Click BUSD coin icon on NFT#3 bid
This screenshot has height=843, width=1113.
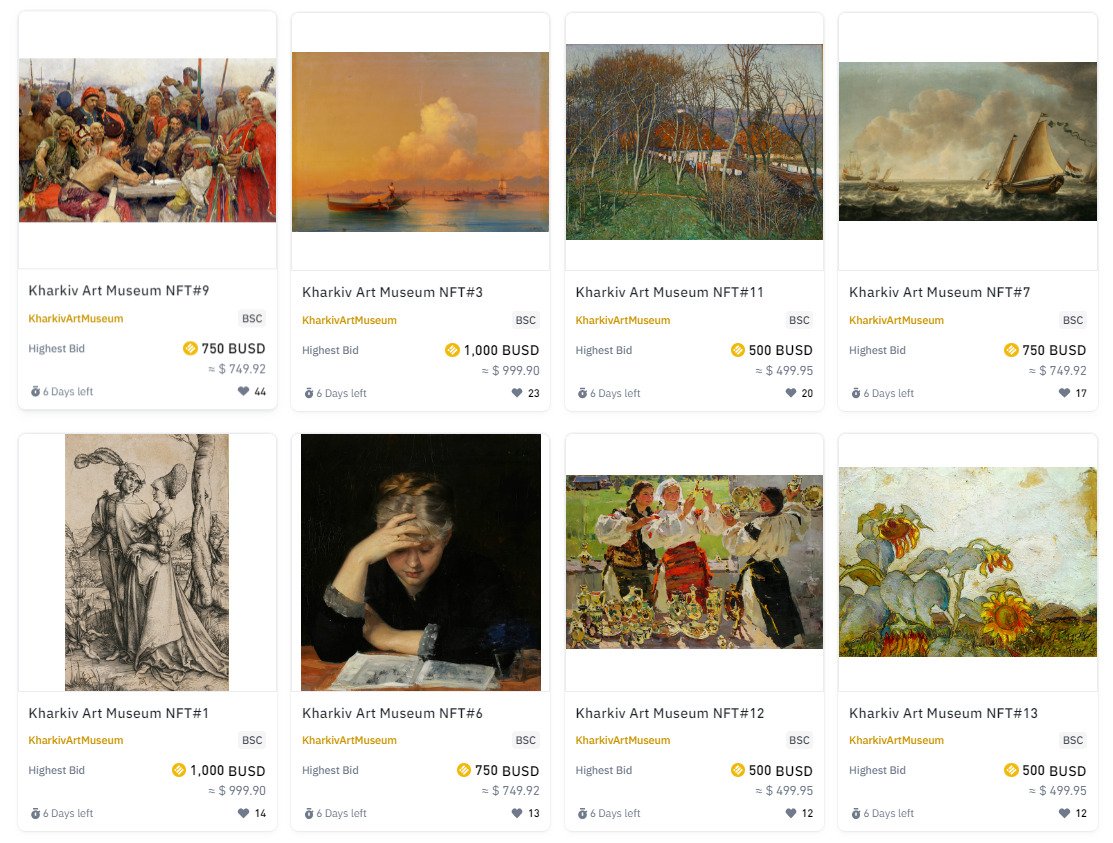[452, 350]
